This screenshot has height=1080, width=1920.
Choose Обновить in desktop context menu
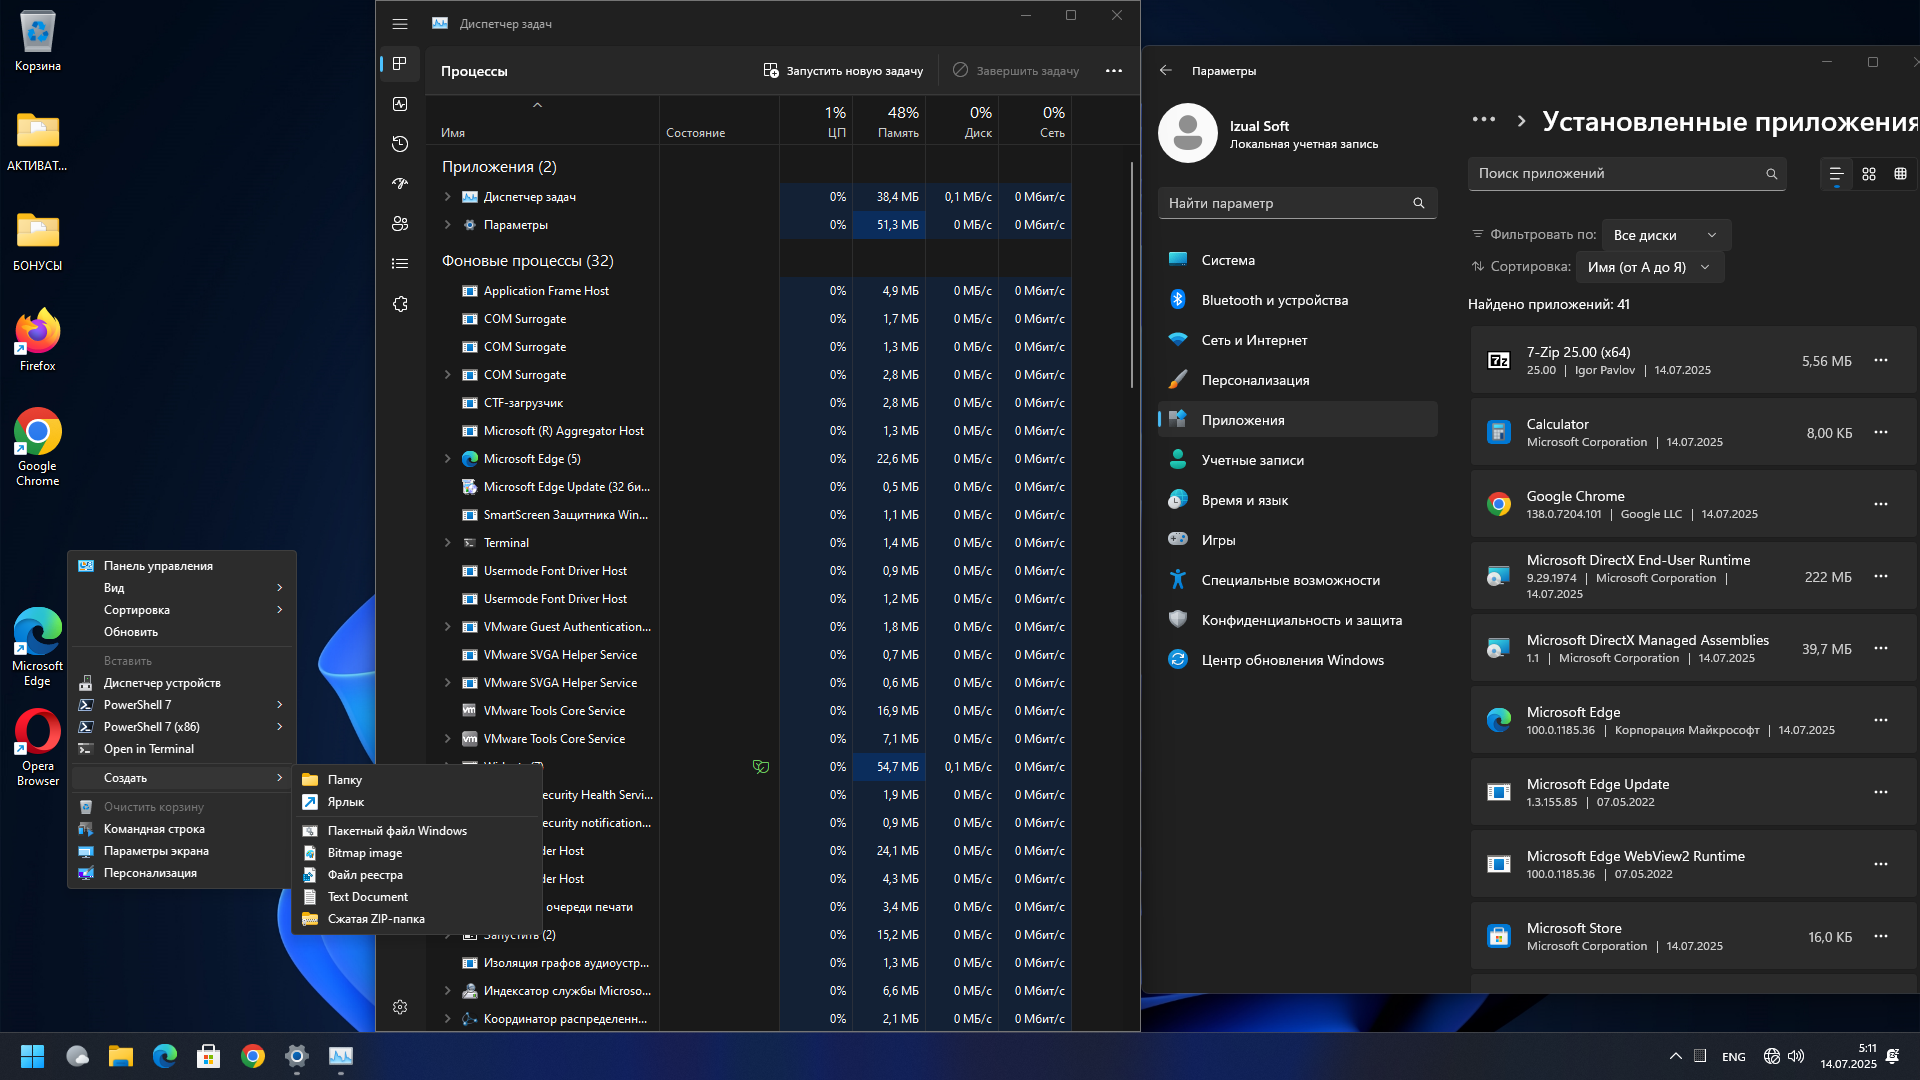click(x=182, y=632)
